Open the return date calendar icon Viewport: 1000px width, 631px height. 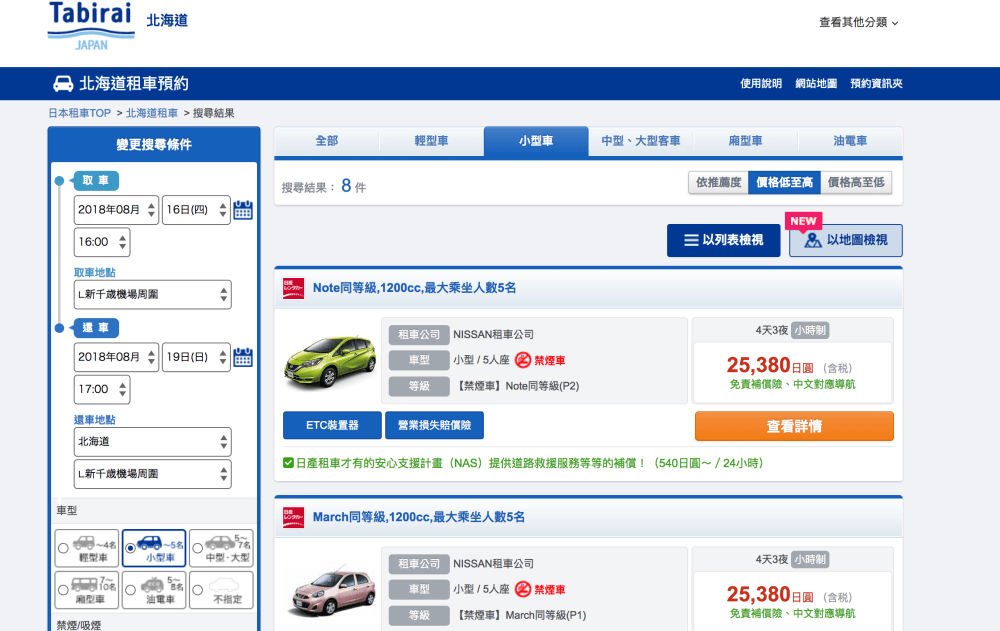coord(243,357)
